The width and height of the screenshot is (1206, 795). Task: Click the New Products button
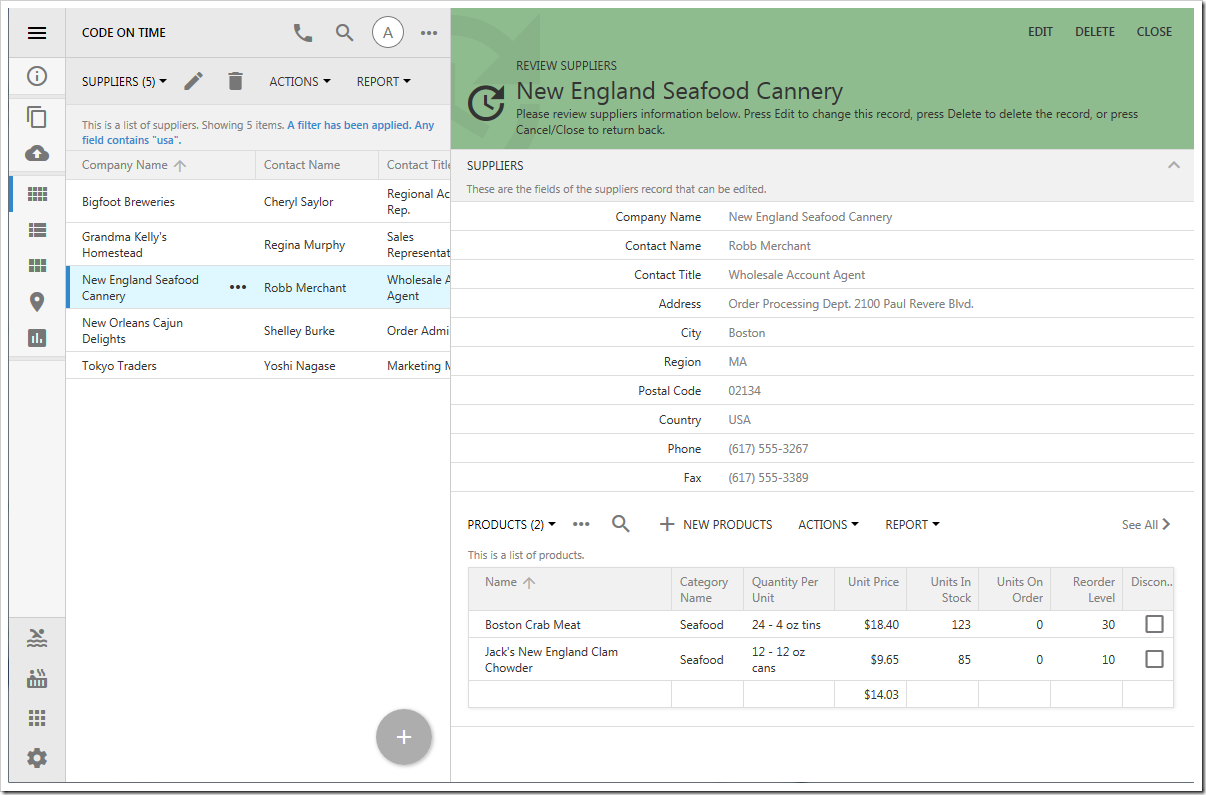(x=716, y=524)
